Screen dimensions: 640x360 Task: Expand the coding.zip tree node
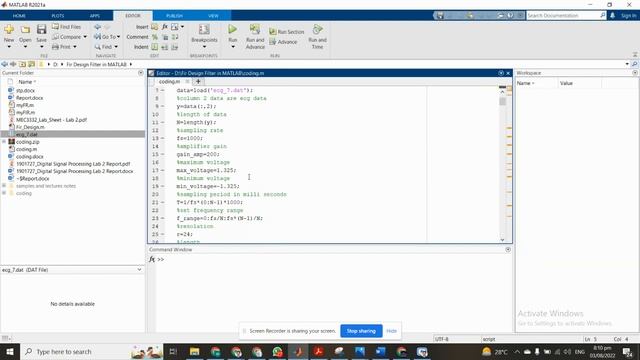(x=4, y=142)
